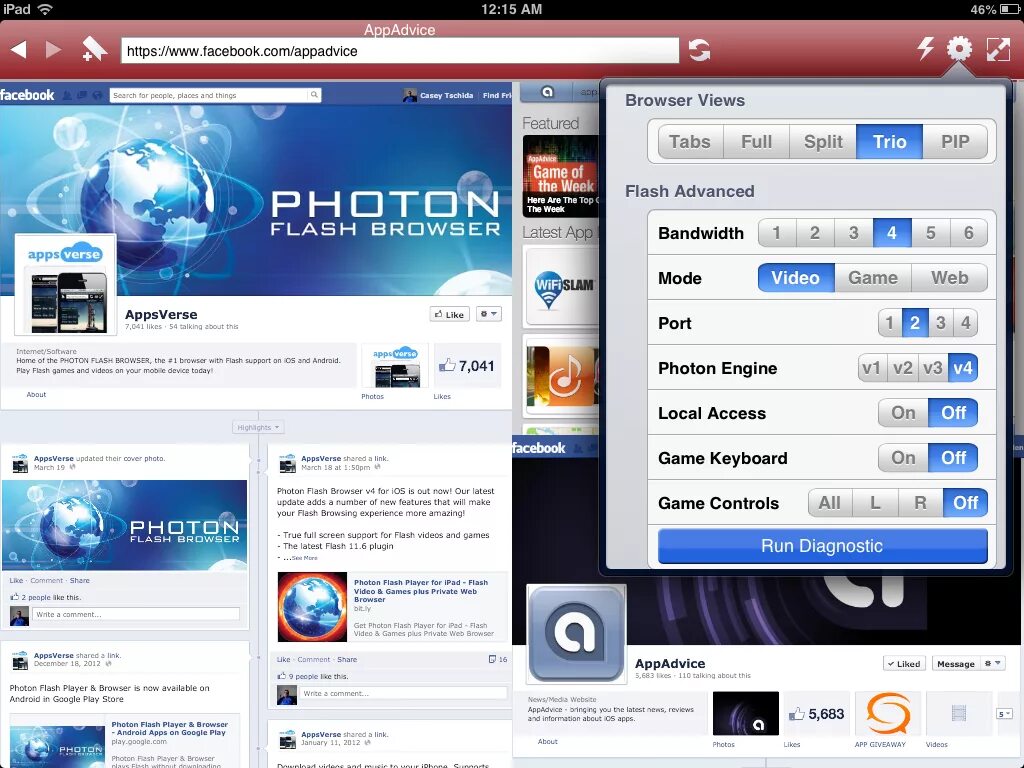Open the AppAdvice Videos tile
Screen dimensions: 1024x768
tap(958, 714)
